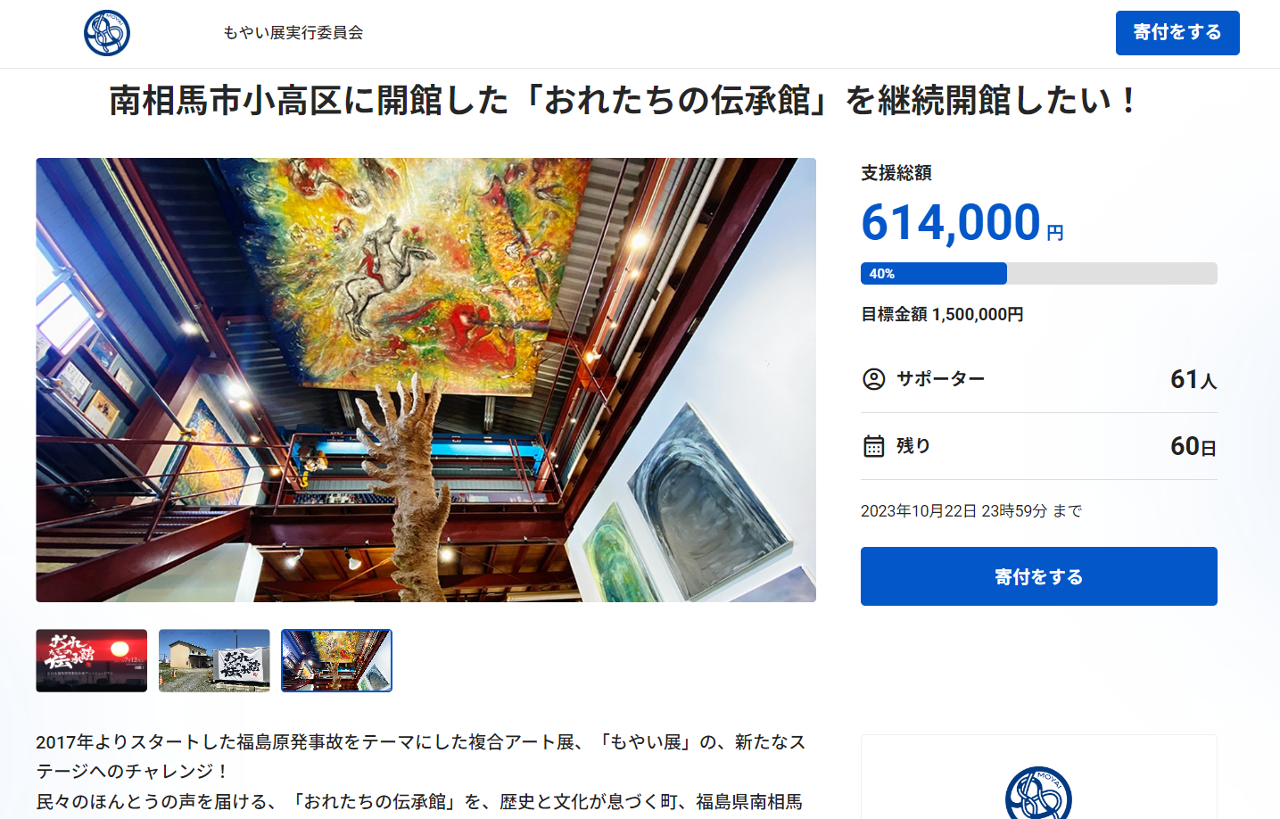Viewport: 1280px width, 819px height.
Task: Click the campaign title heading
Action: pyautogui.click(x=626, y=100)
